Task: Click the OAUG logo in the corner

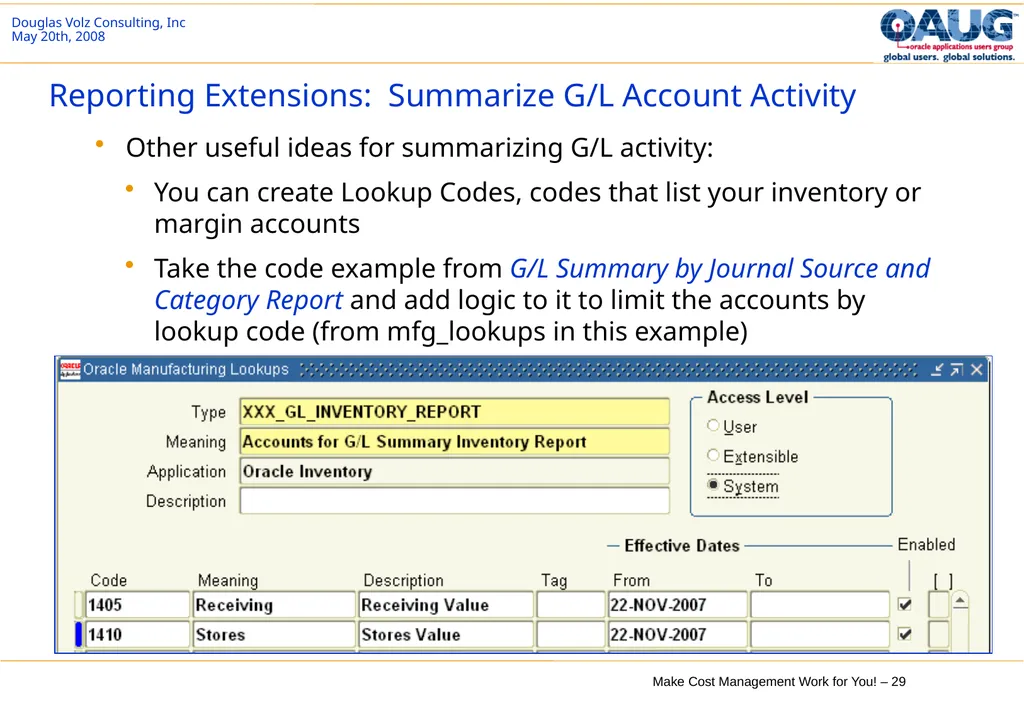Action: tap(949, 35)
